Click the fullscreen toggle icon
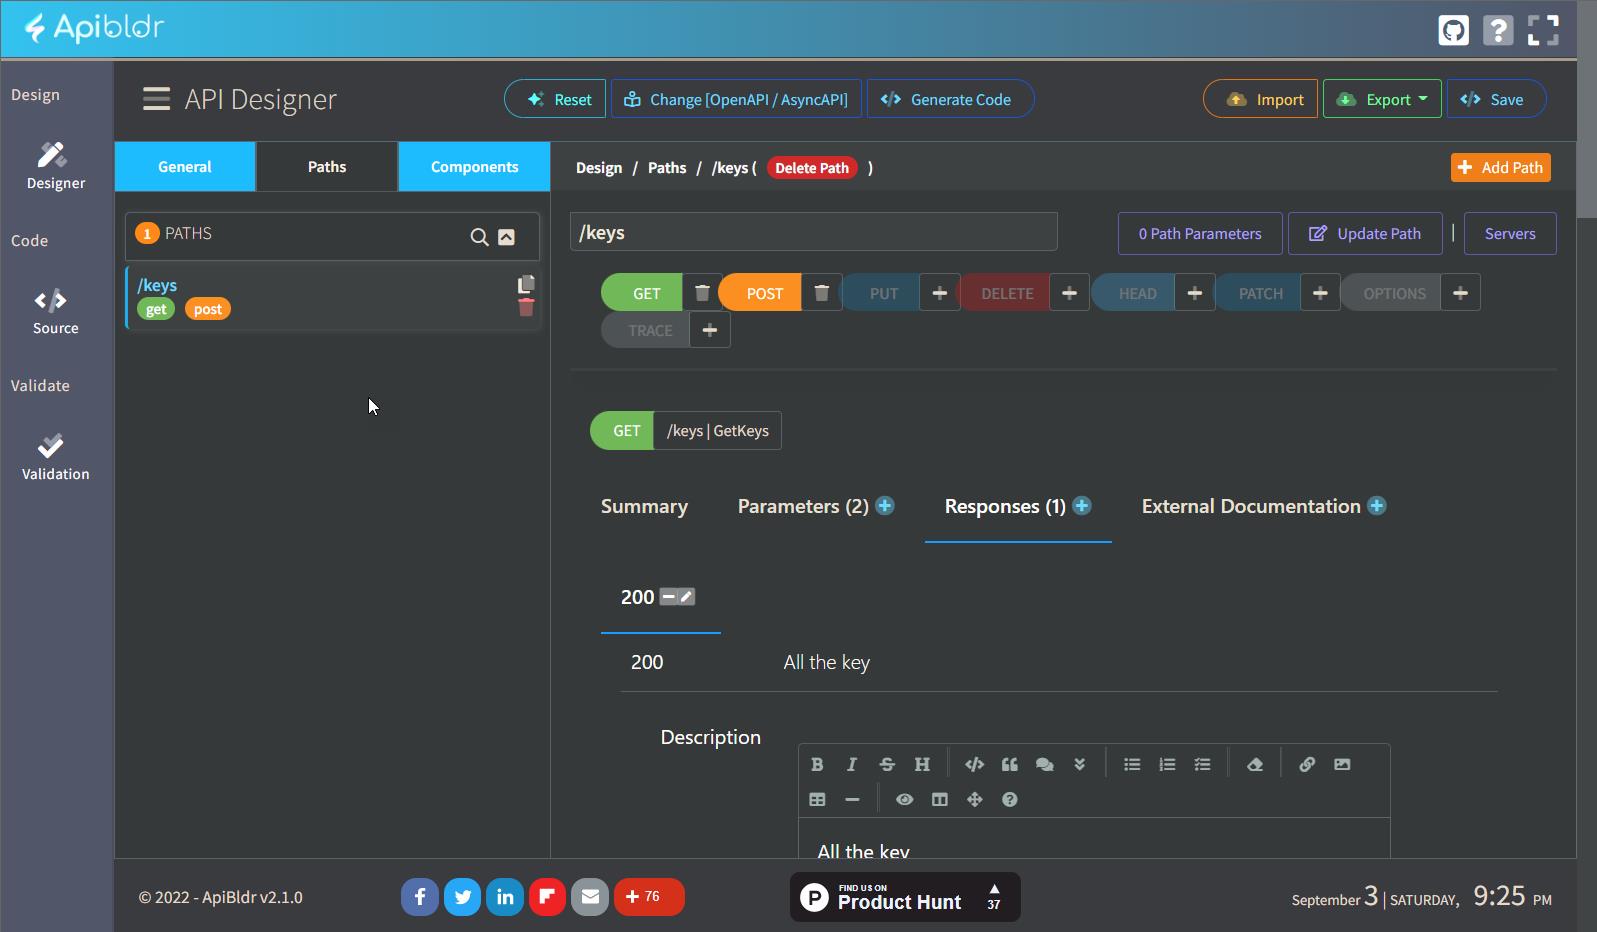Image resolution: width=1597 pixels, height=932 pixels. [x=1543, y=30]
